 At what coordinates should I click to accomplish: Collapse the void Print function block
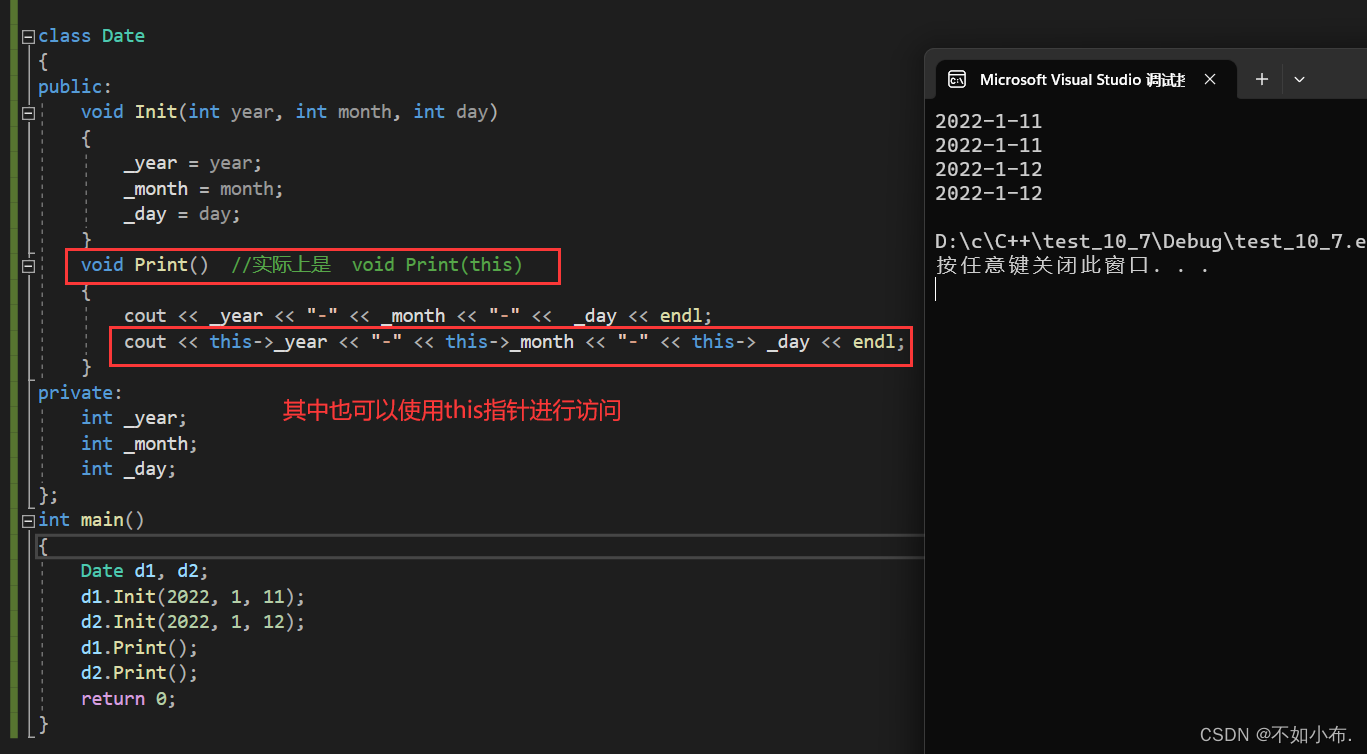(x=29, y=265)
